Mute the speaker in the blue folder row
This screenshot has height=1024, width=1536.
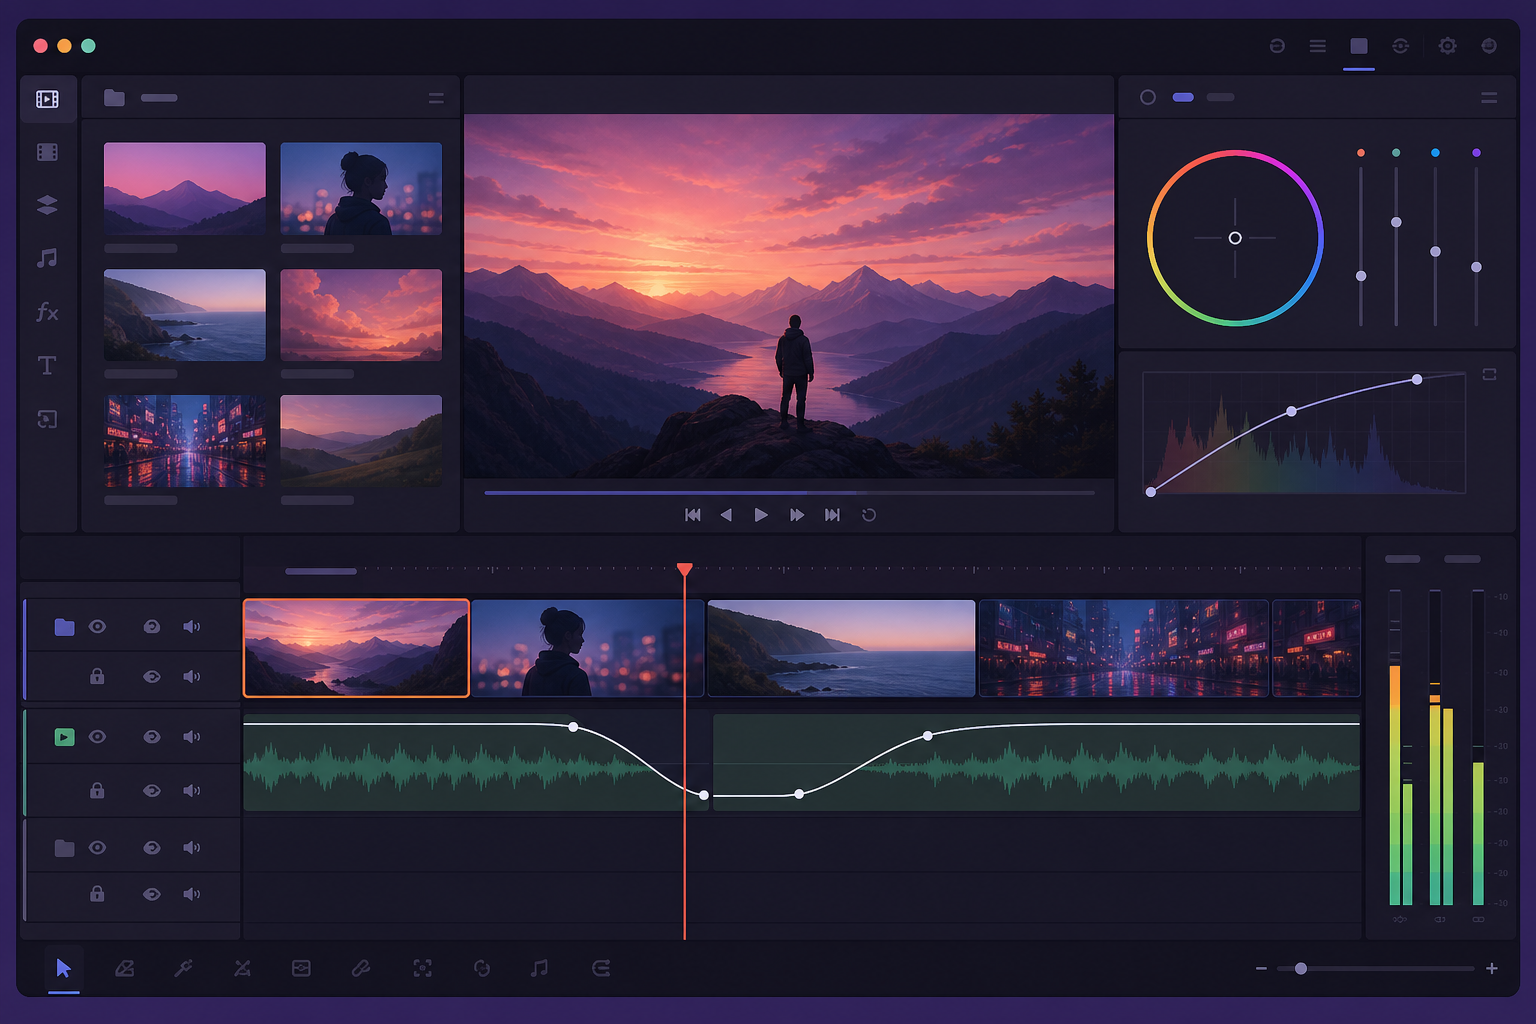coord(191,627)
